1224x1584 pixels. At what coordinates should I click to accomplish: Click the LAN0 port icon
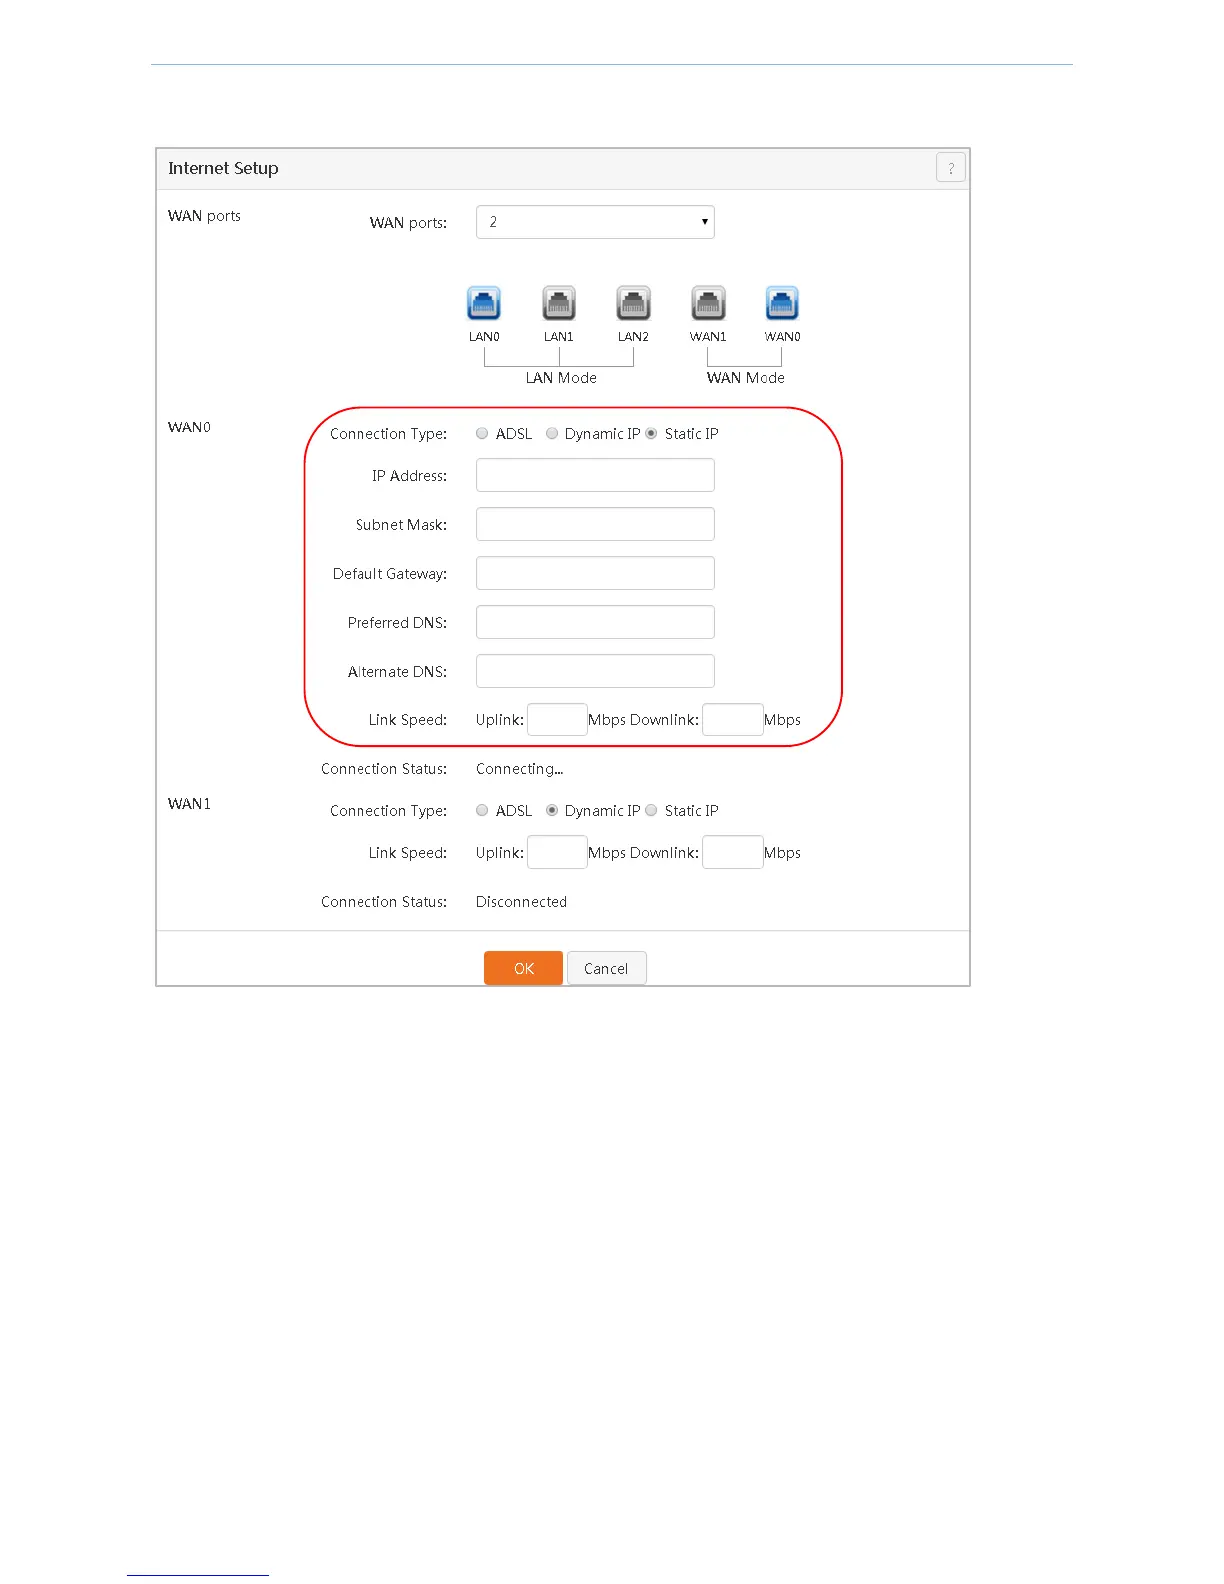pyautogui.click(x=484, y=303)
